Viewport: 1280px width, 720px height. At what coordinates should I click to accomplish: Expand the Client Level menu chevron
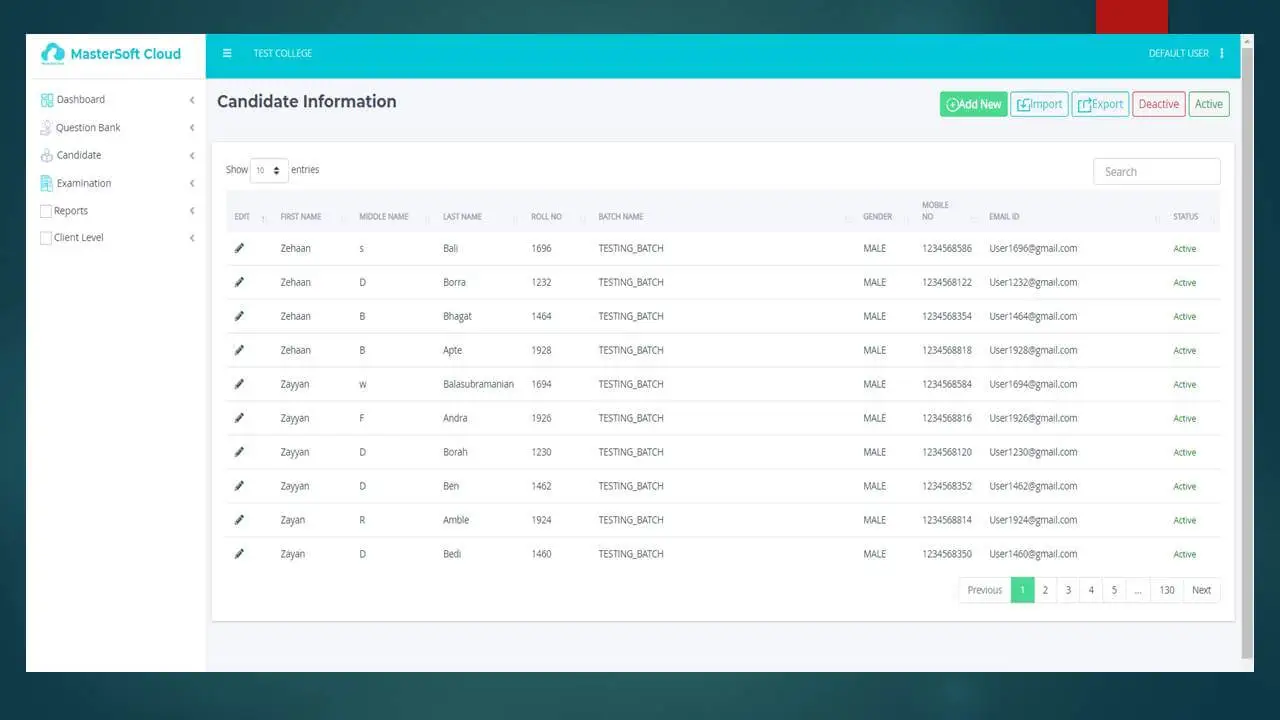pyautogui.click(x=192, y=238)
